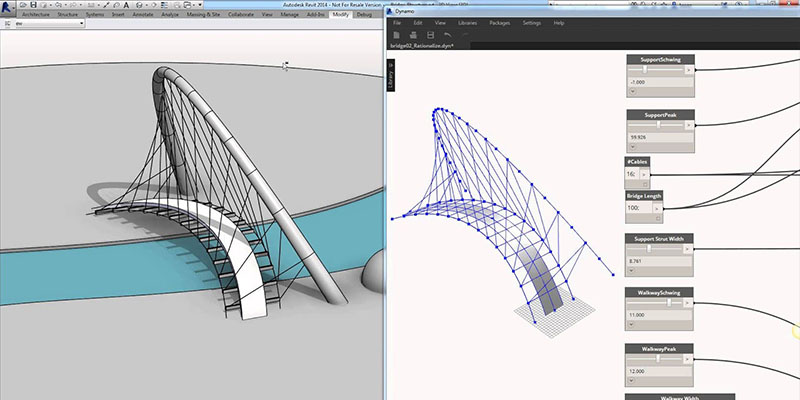Screen dimensions: 800x400
Task: Open the Add-Ins ribbon tab
Action: 315,15
